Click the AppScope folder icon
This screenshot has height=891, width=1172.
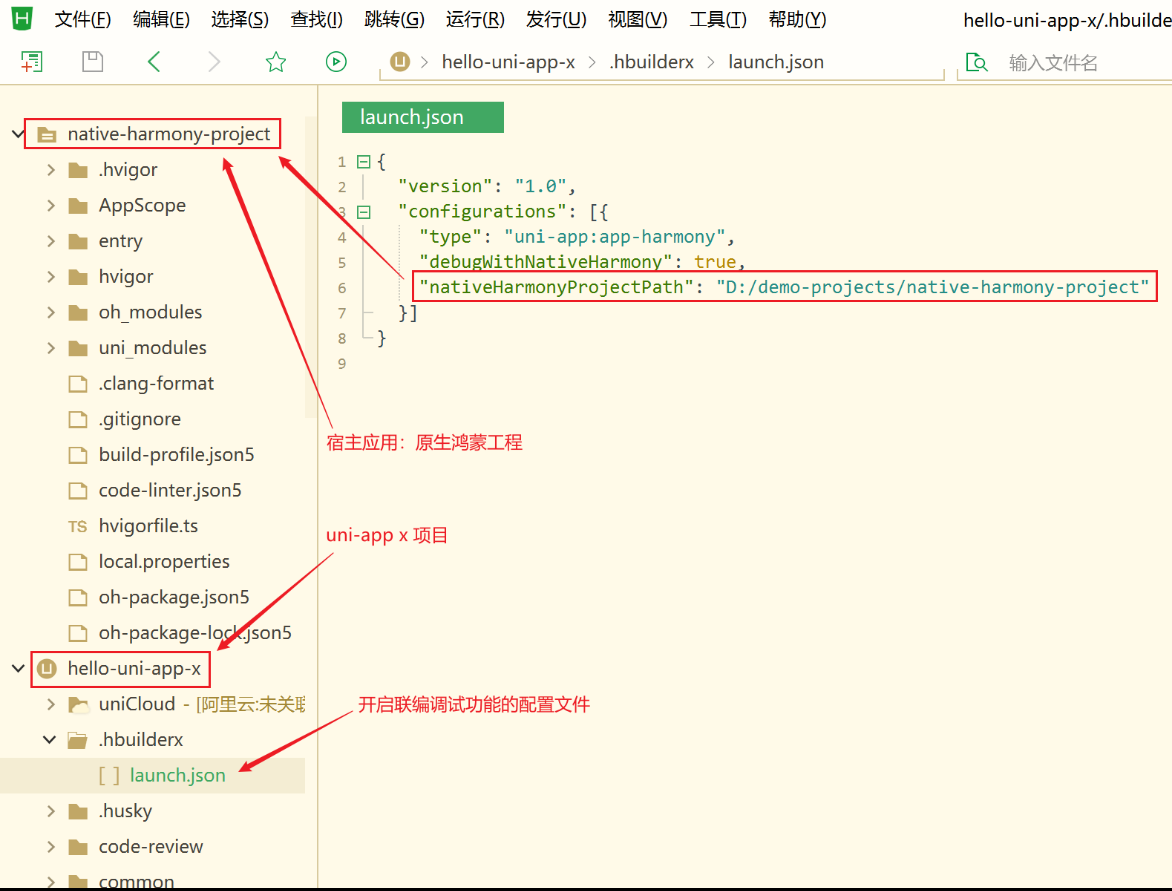78,206
